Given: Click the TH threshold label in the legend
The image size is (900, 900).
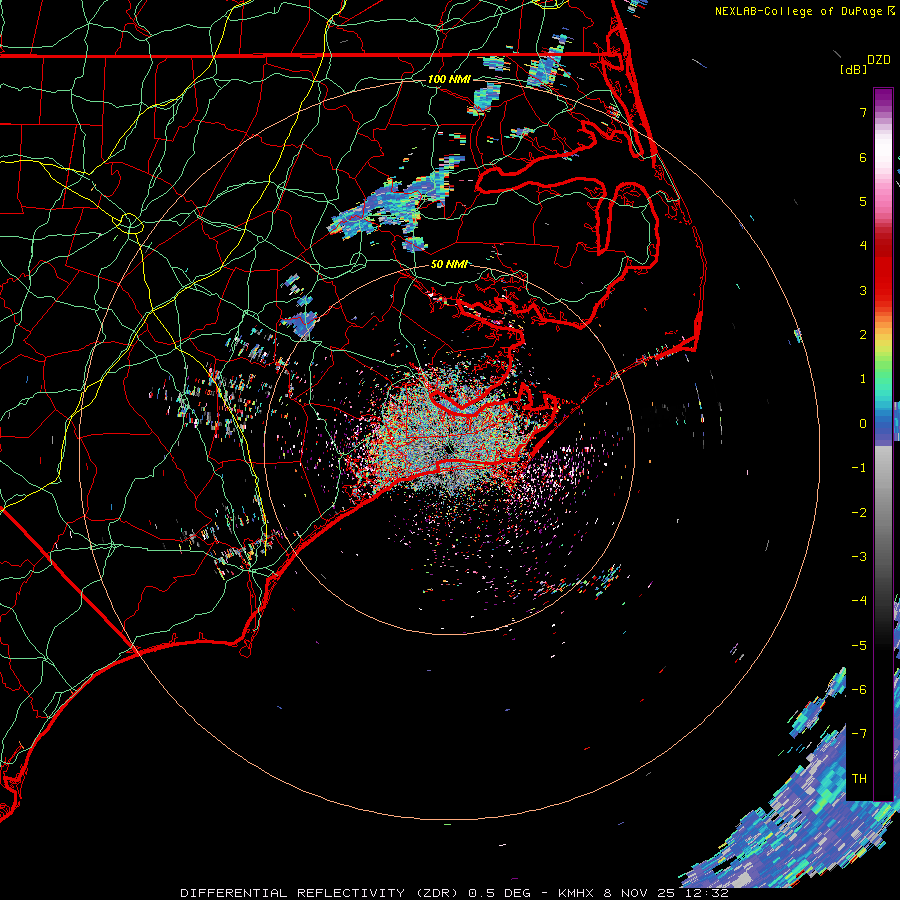Looking at the screenshot, I should [x=859, y=779].
